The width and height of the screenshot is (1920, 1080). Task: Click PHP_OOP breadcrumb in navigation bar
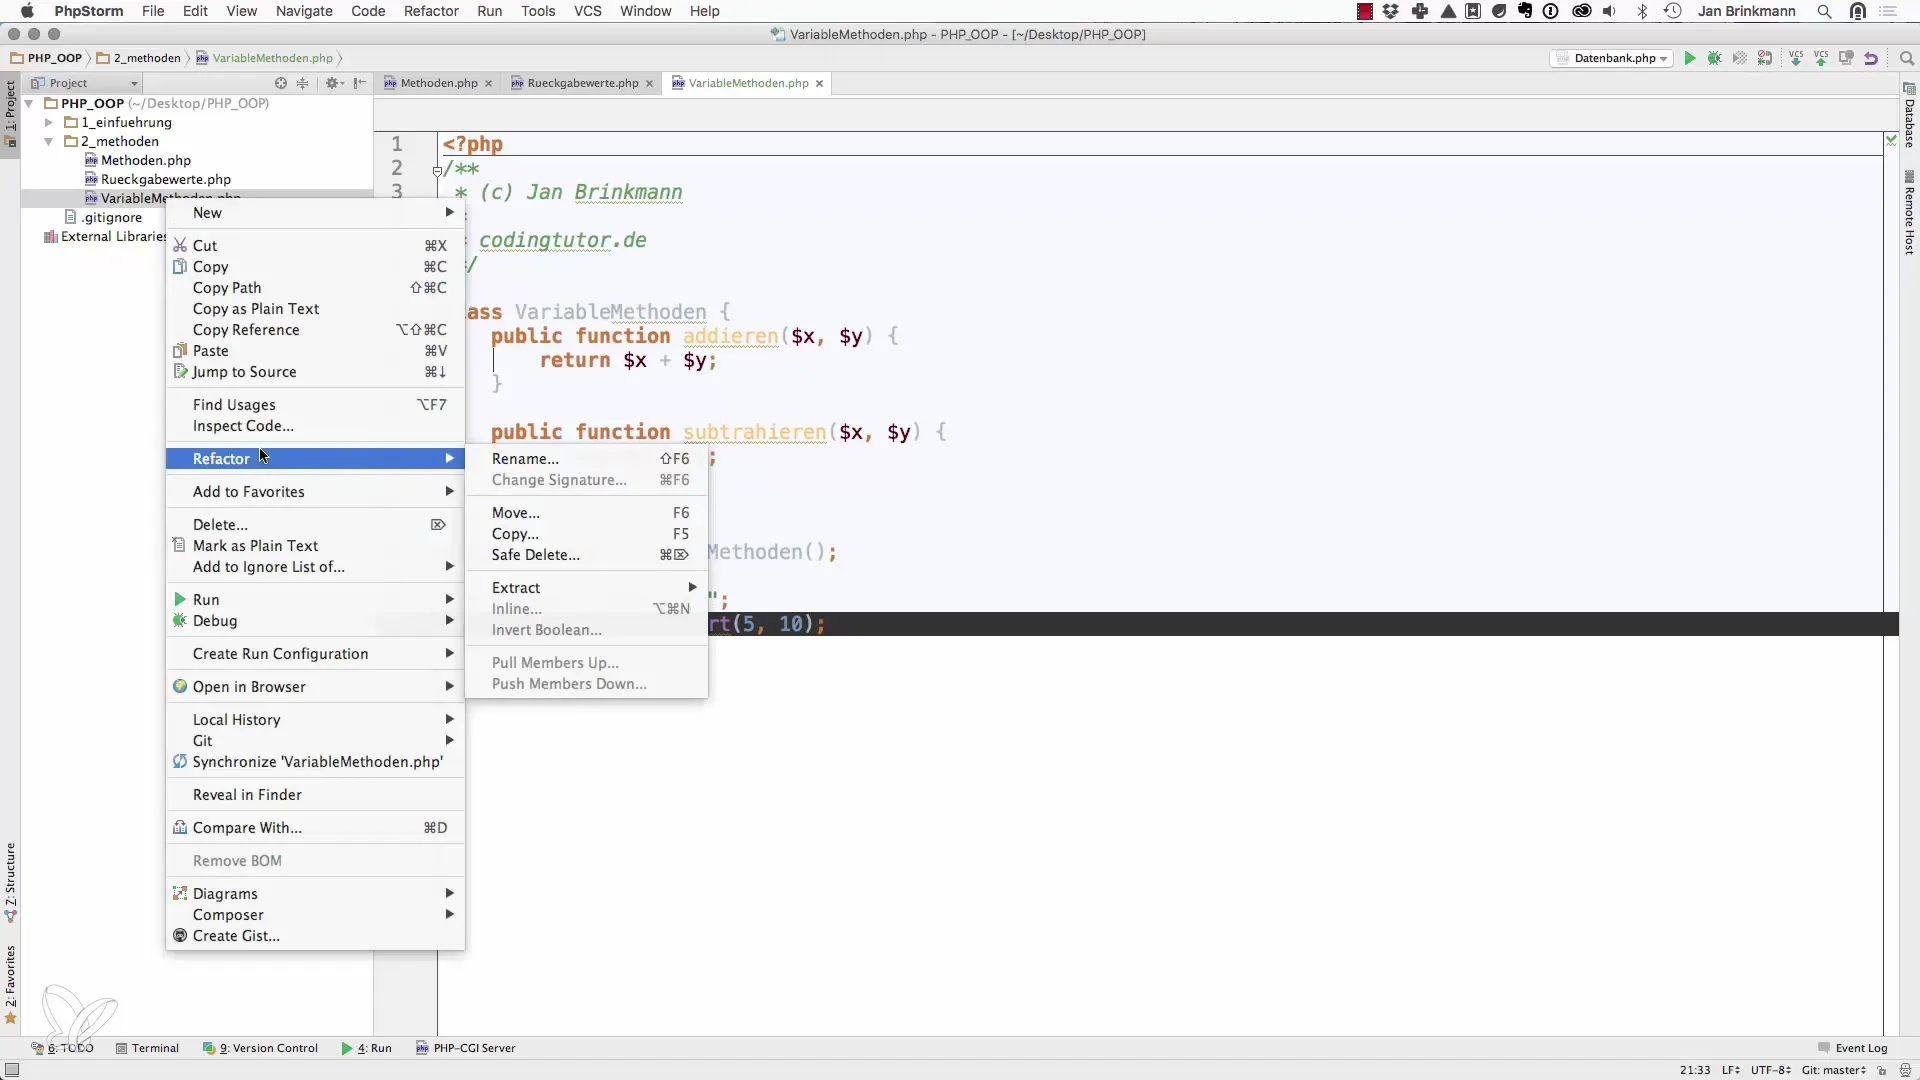tap(46, 58)
